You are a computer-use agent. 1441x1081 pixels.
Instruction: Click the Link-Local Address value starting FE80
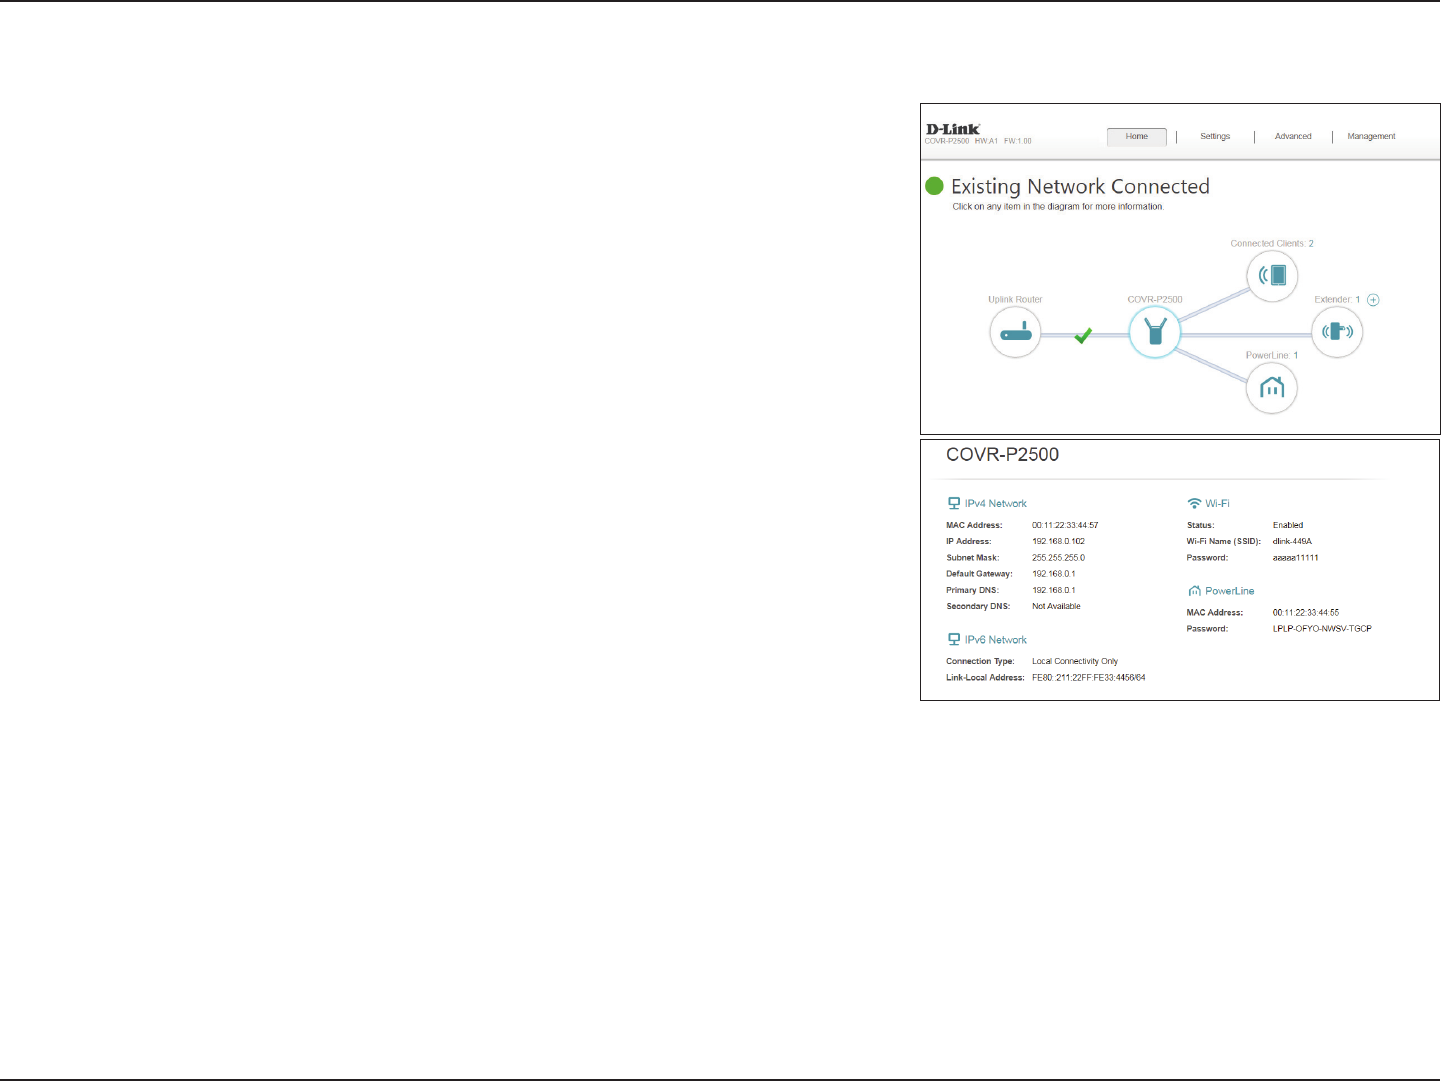[1089, 678]
